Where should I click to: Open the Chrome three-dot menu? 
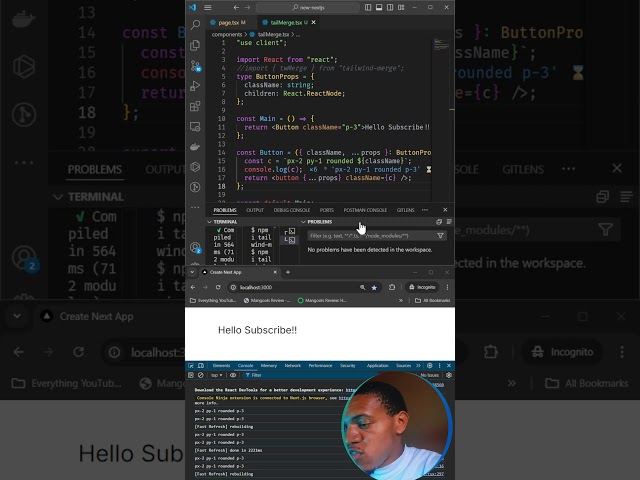point(447,288)
